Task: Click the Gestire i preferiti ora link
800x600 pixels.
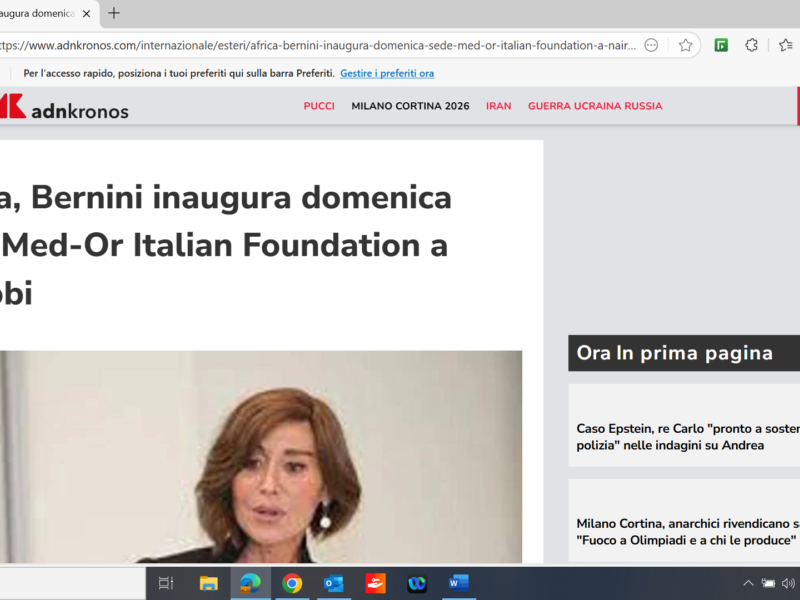Action: pyautogui.click(x=387, y=73)
